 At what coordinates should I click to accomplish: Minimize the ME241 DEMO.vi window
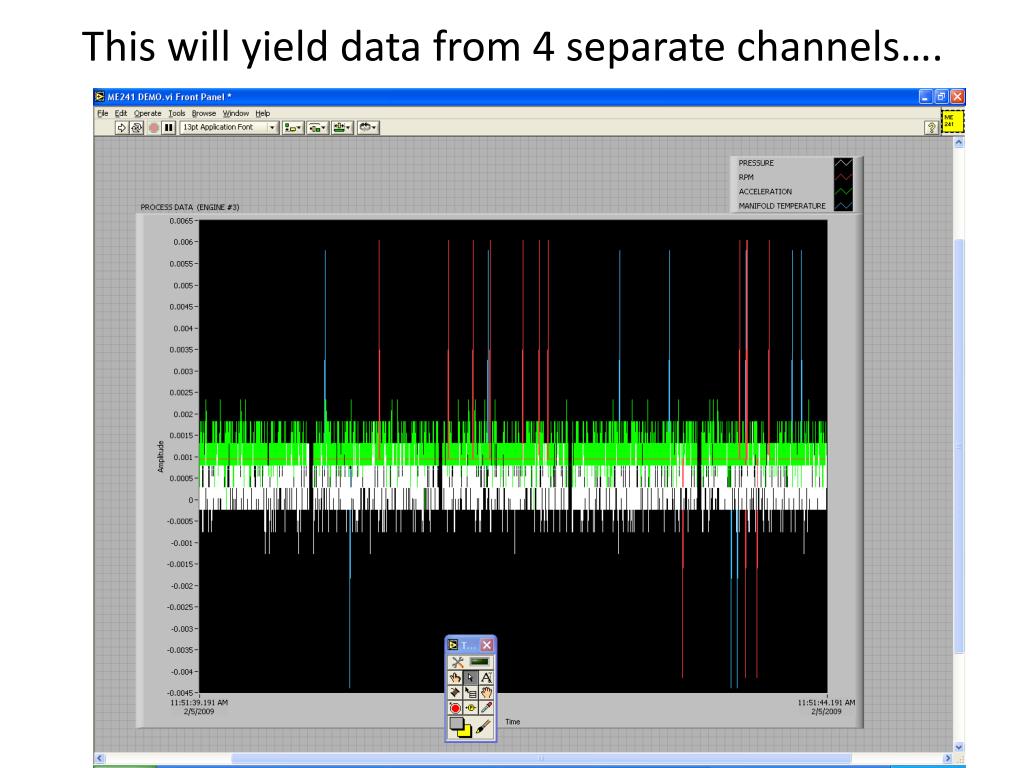tap(925, 97)
